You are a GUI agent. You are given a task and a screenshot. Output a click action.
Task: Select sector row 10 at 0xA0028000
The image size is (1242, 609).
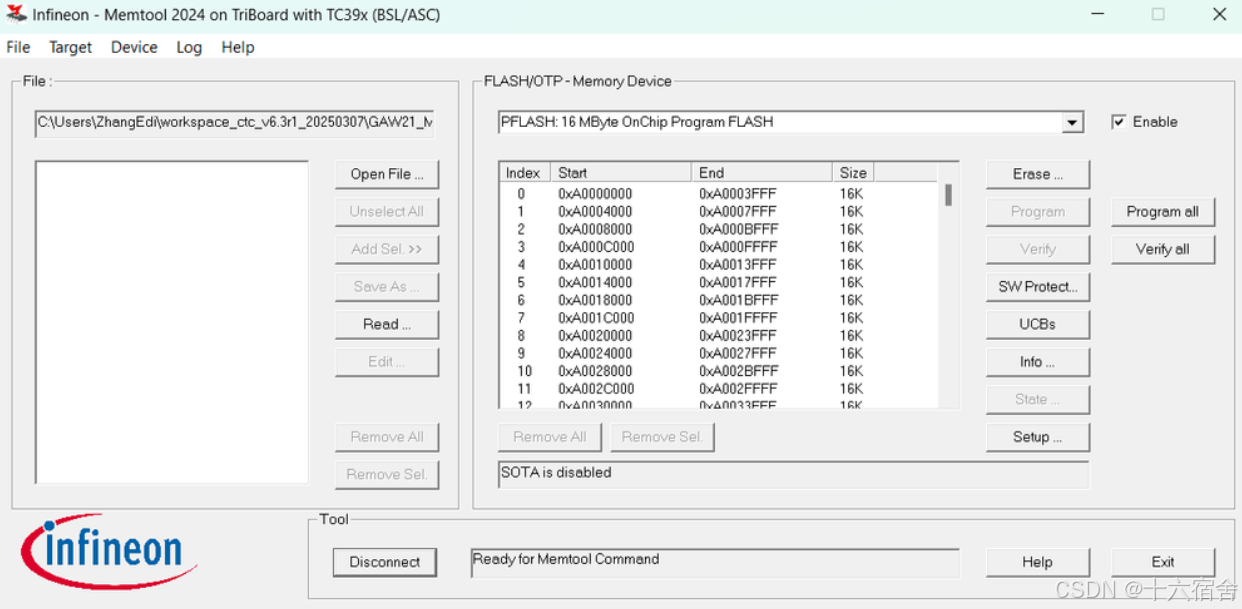coord(719,371)
